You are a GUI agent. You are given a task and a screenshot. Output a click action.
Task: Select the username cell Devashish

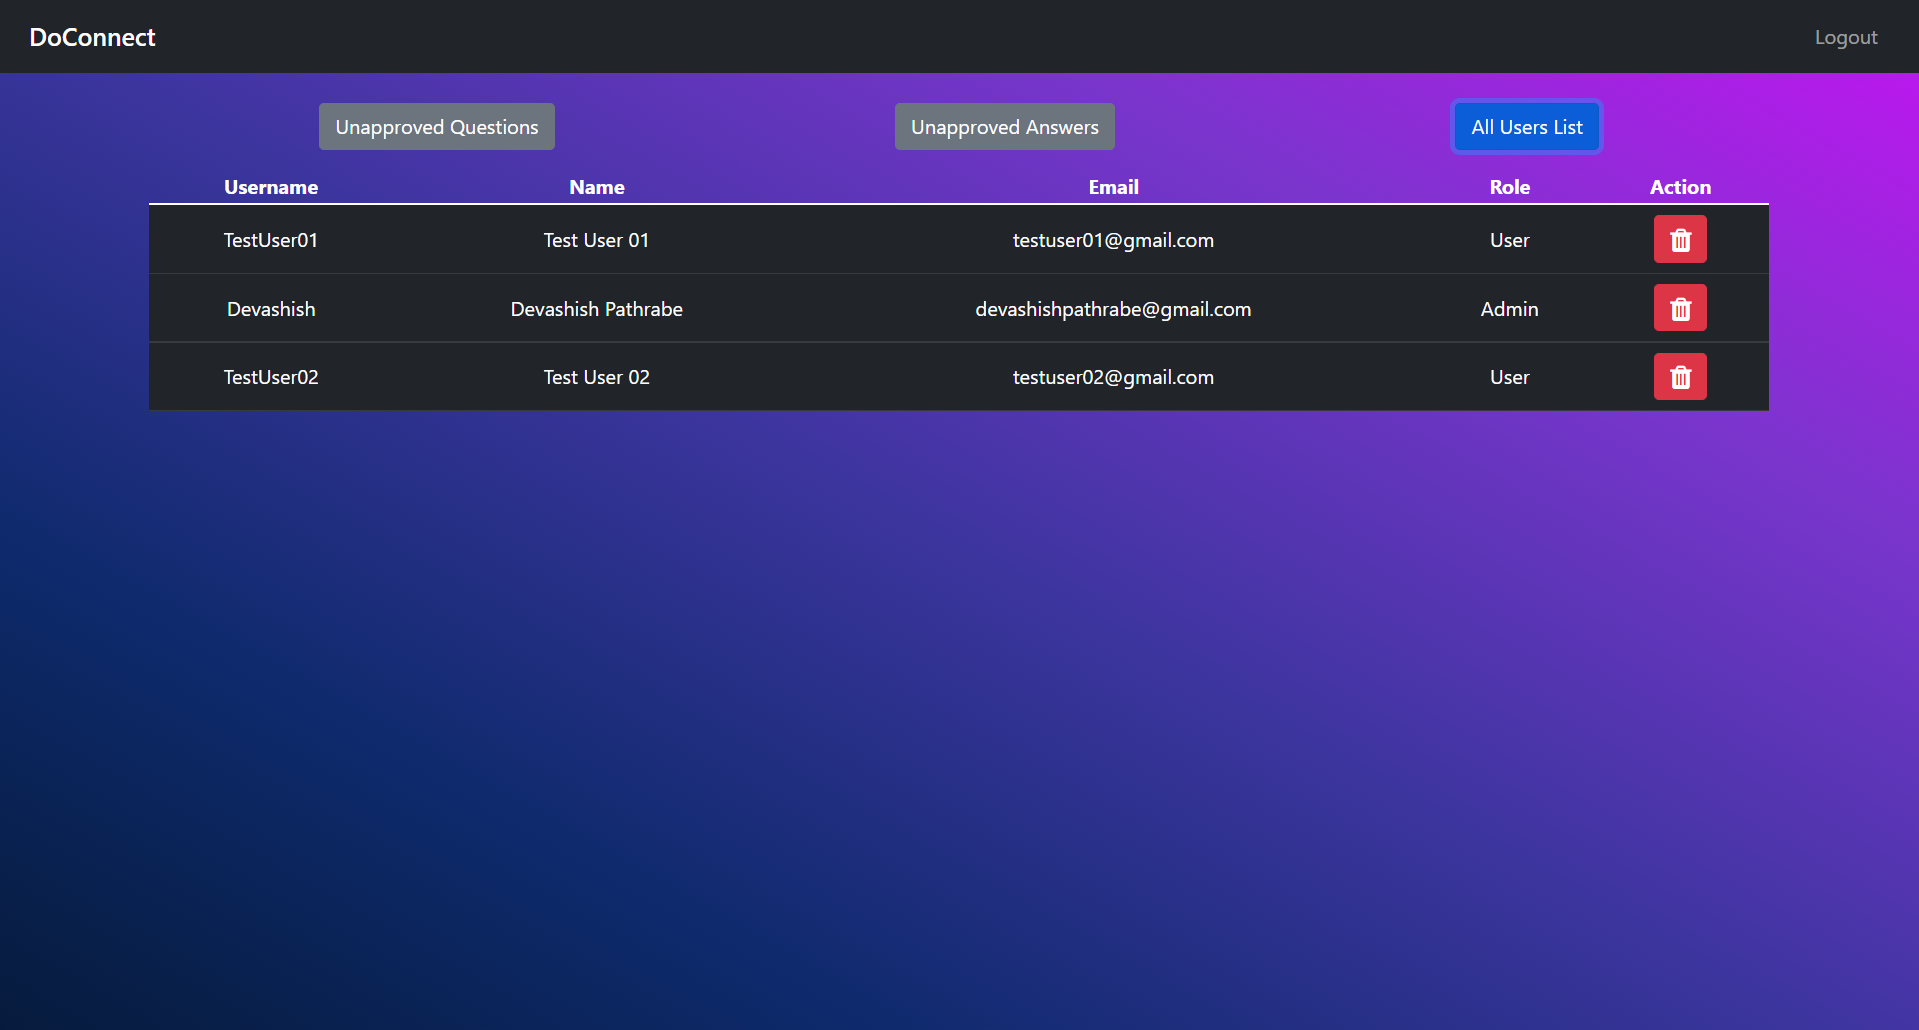click(x=271, y=309)
